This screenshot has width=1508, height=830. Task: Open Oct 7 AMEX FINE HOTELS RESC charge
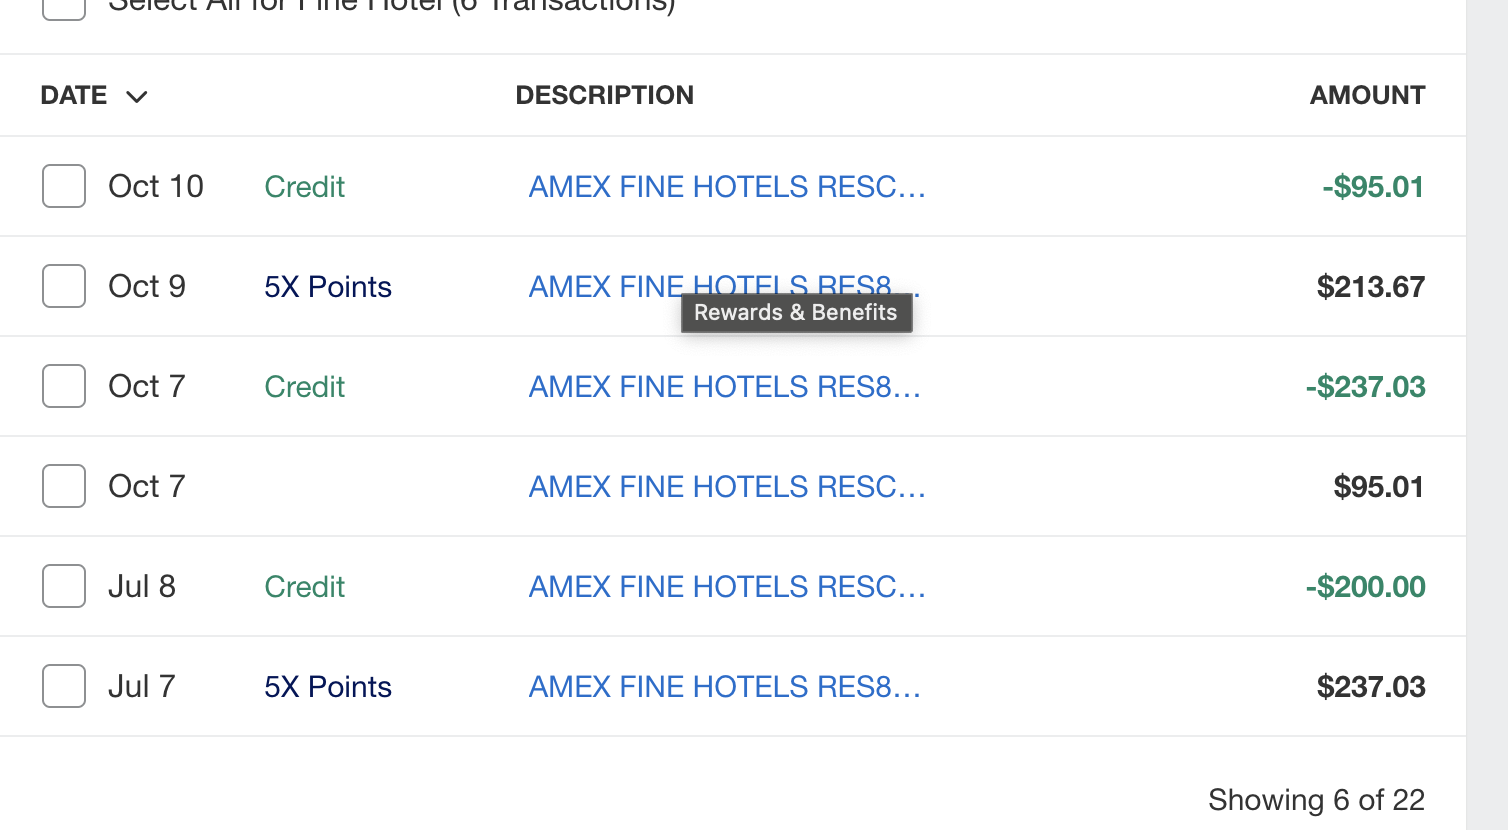point(726,486)
